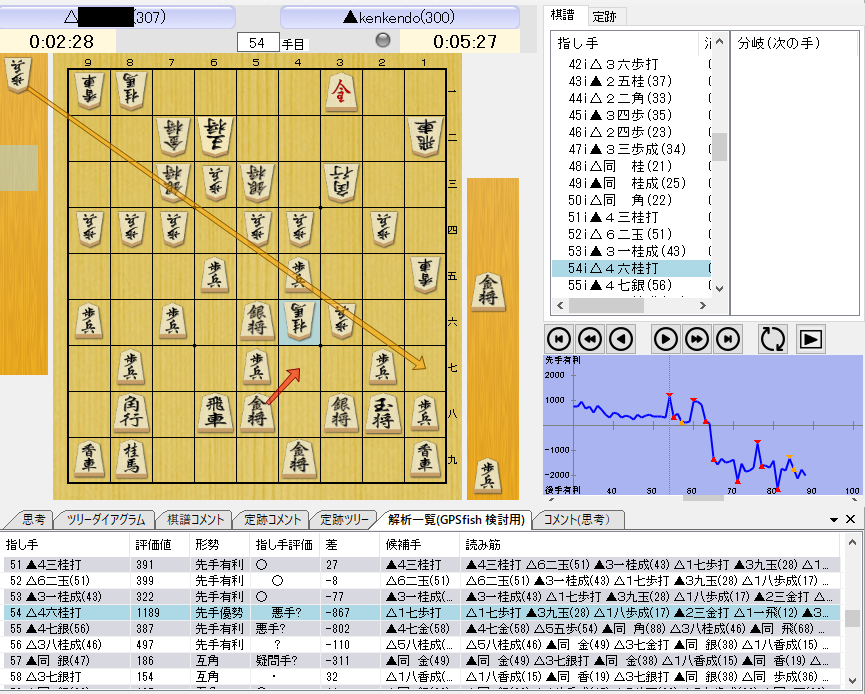
Task: Click the 指し手評価 column header
Action: (x=285, y=545)
